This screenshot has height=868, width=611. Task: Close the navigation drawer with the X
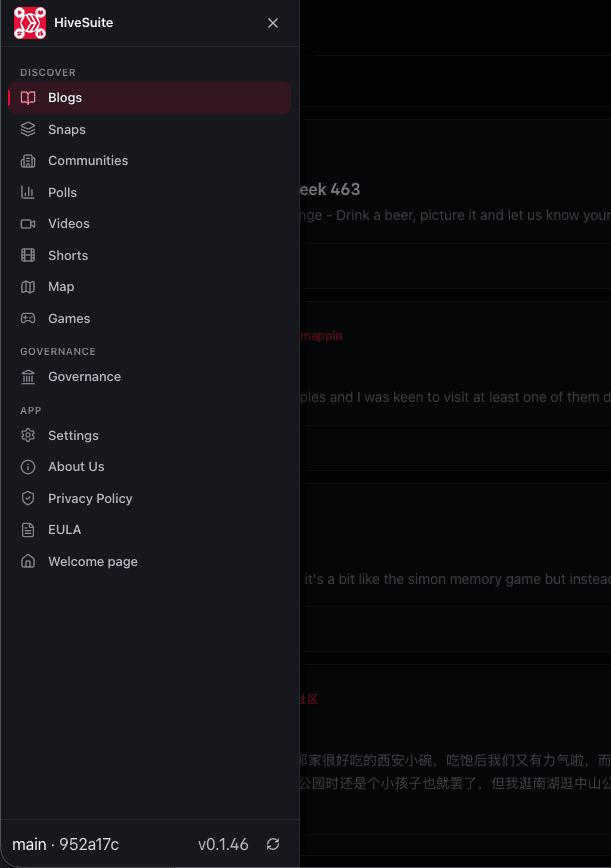(x=273, y=23)
